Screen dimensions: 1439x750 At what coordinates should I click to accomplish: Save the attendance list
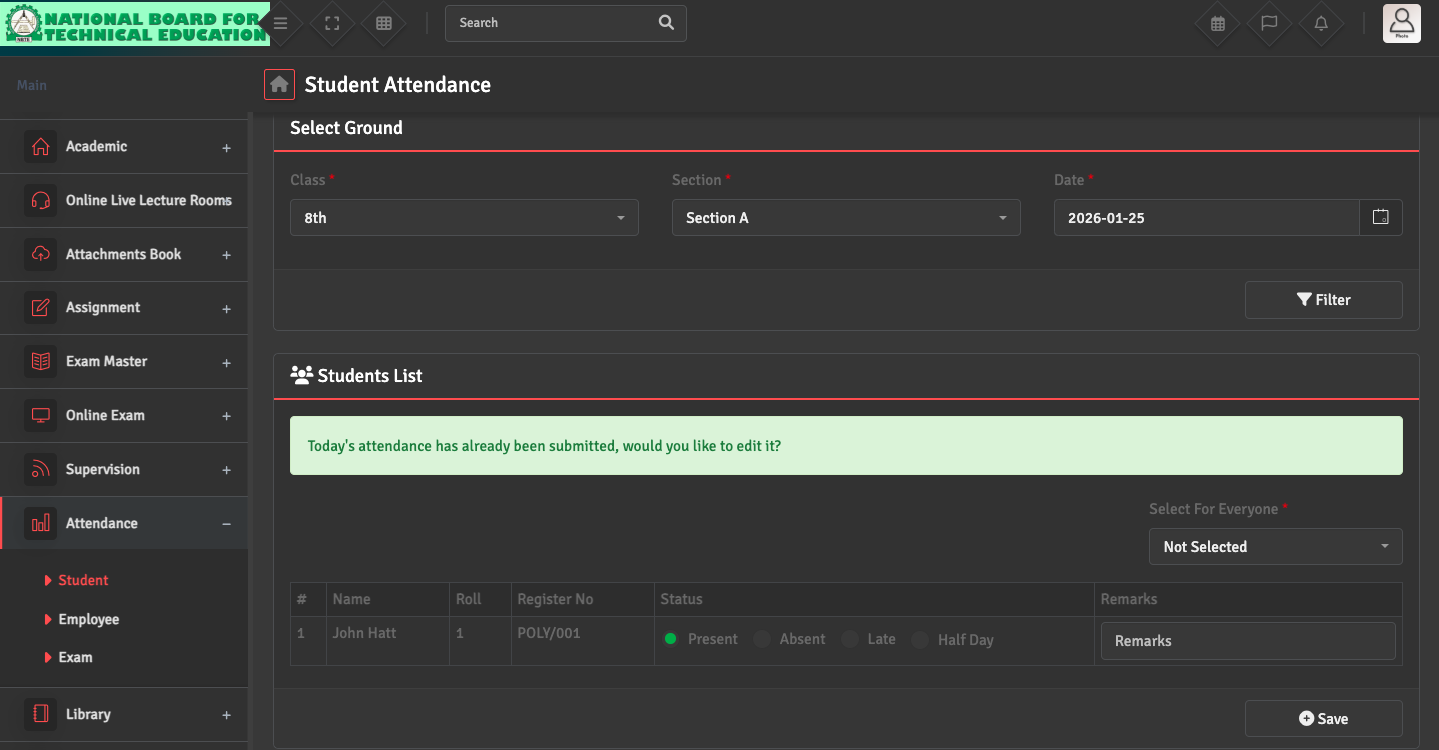click(1323, 719)
